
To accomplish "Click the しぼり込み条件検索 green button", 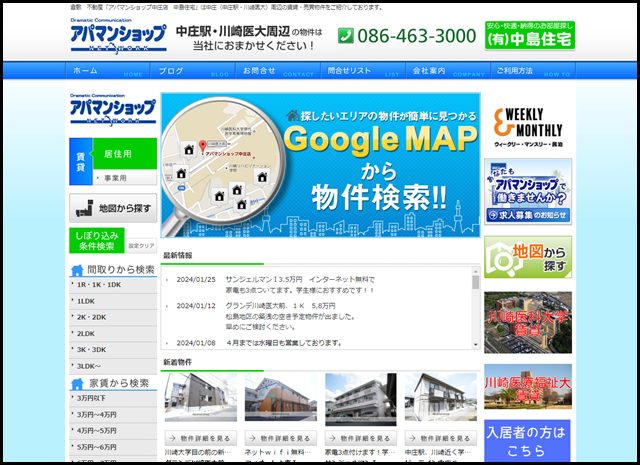I will point(97,241).
